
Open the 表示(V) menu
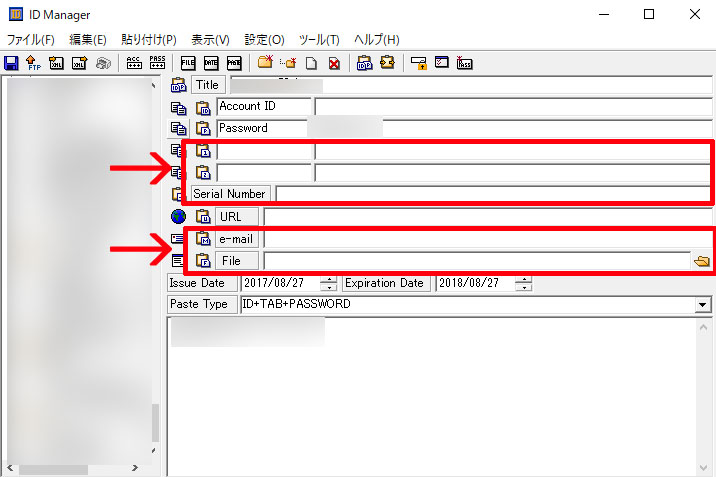click(x=210, y=40)
